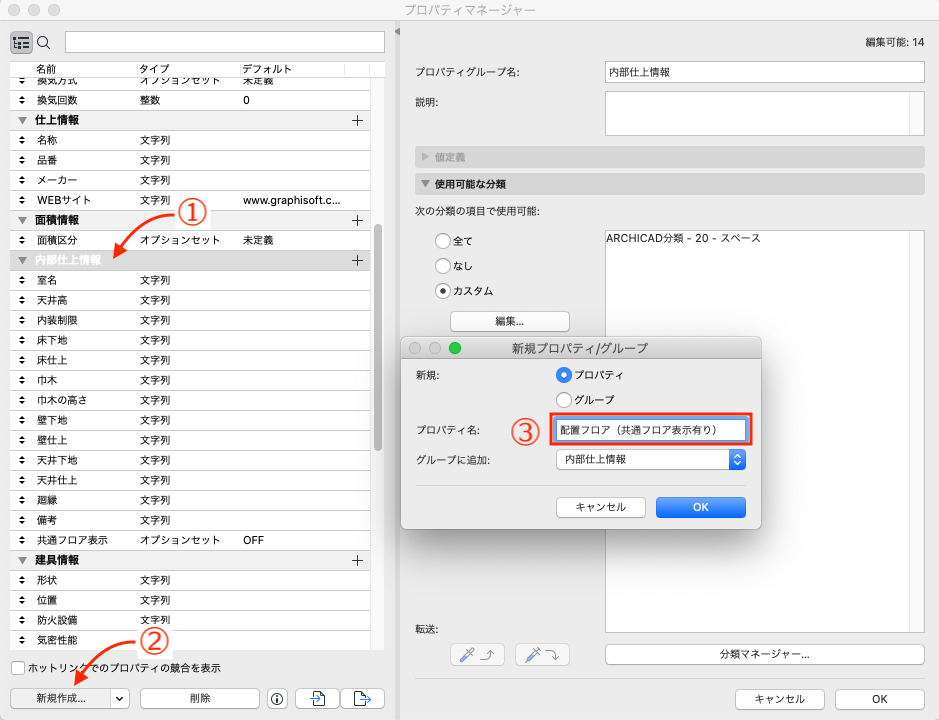Select ARCHICAD分類 - 20 - スペース entry
The image size is (939, 720).
683,238
